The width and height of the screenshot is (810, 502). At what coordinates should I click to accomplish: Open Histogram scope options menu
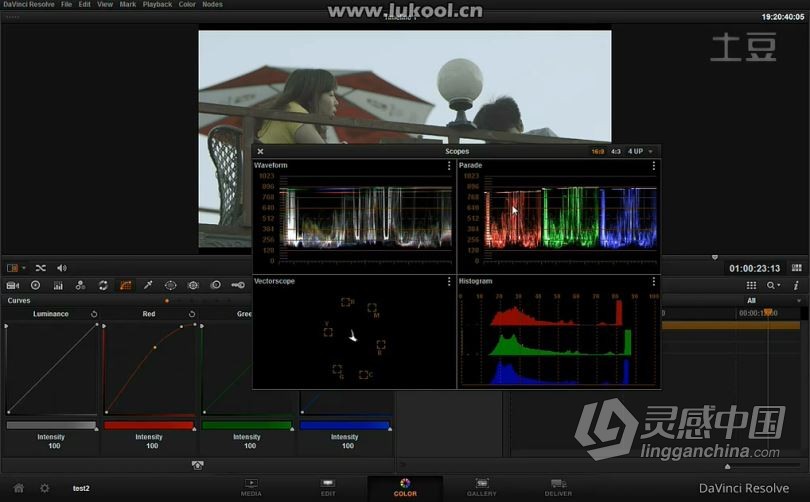pyautogui.click(x=653, y=281)
